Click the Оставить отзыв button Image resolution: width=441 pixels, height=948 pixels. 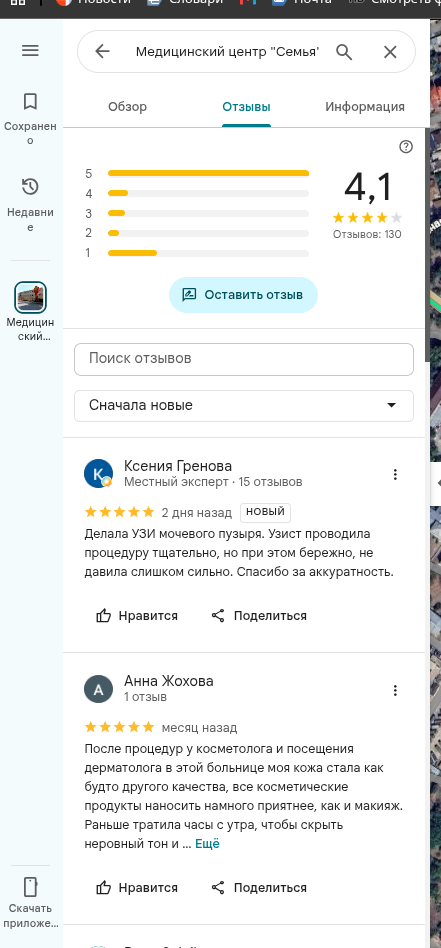243,295
